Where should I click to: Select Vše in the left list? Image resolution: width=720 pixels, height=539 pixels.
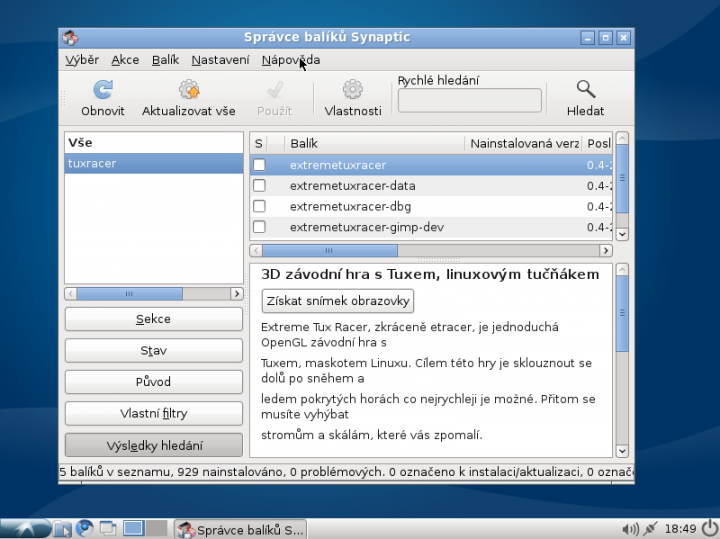tap(154, 143)
